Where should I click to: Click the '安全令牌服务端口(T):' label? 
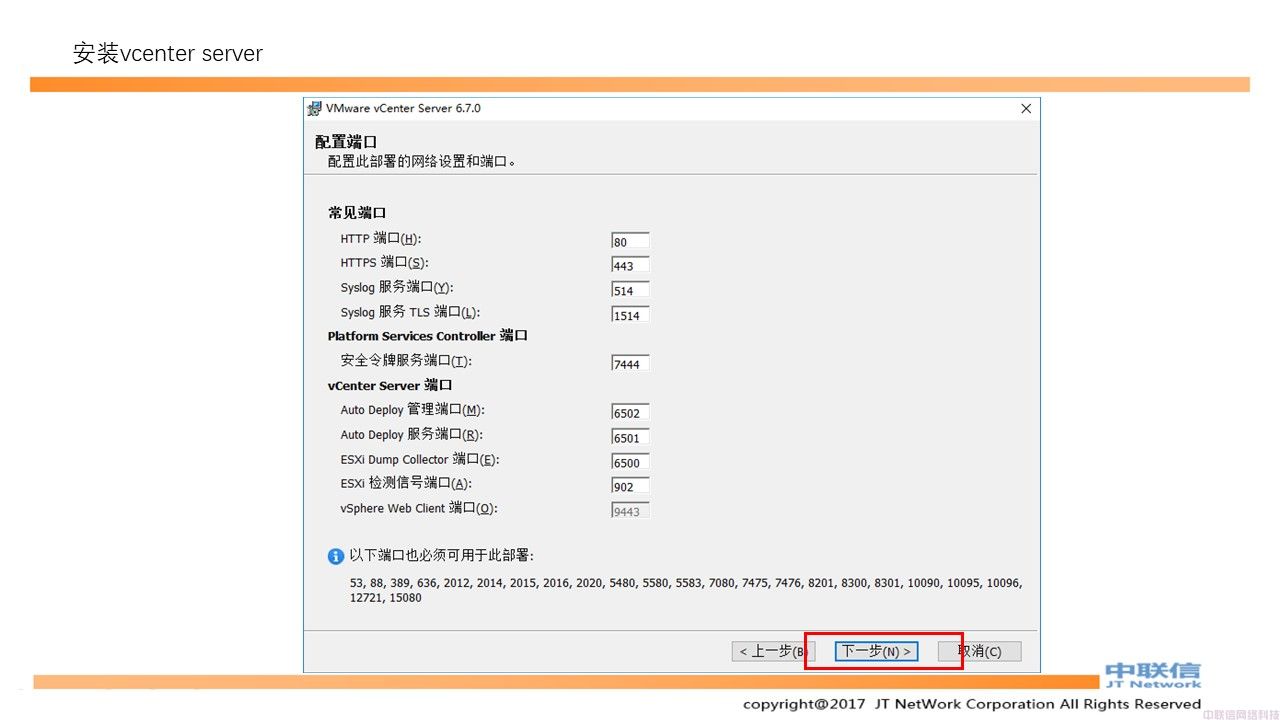click(x=406, y=361)
